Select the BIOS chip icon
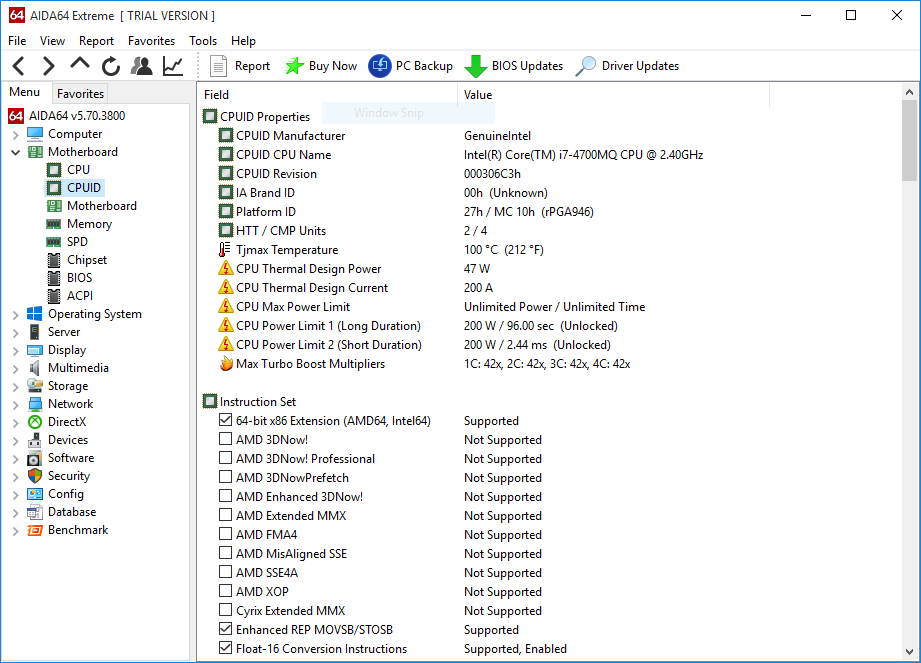The height and width of the screenshot is (663, 921). click(x=54, y=278)
